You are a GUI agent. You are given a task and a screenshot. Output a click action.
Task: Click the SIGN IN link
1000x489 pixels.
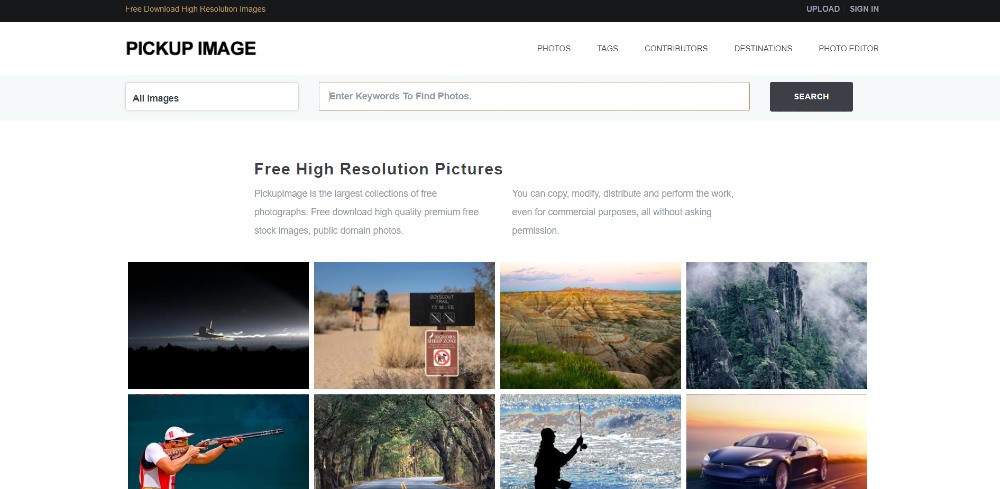click(x=864, y=9)
